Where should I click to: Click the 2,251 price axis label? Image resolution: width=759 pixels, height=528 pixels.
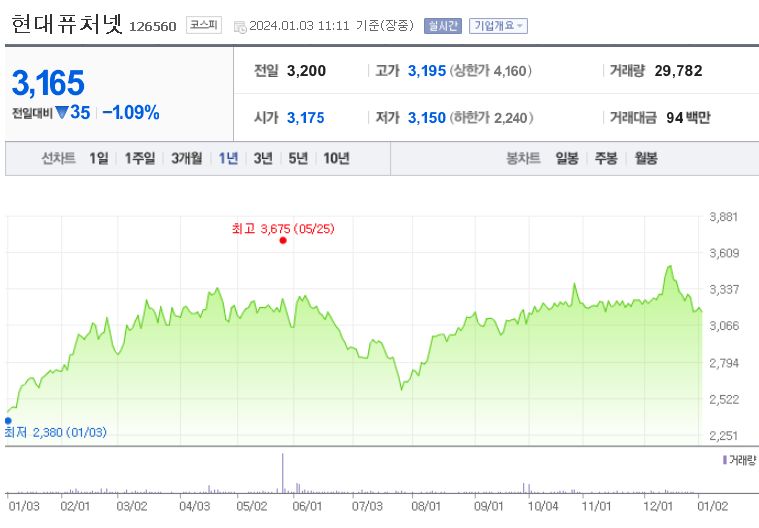724,436
